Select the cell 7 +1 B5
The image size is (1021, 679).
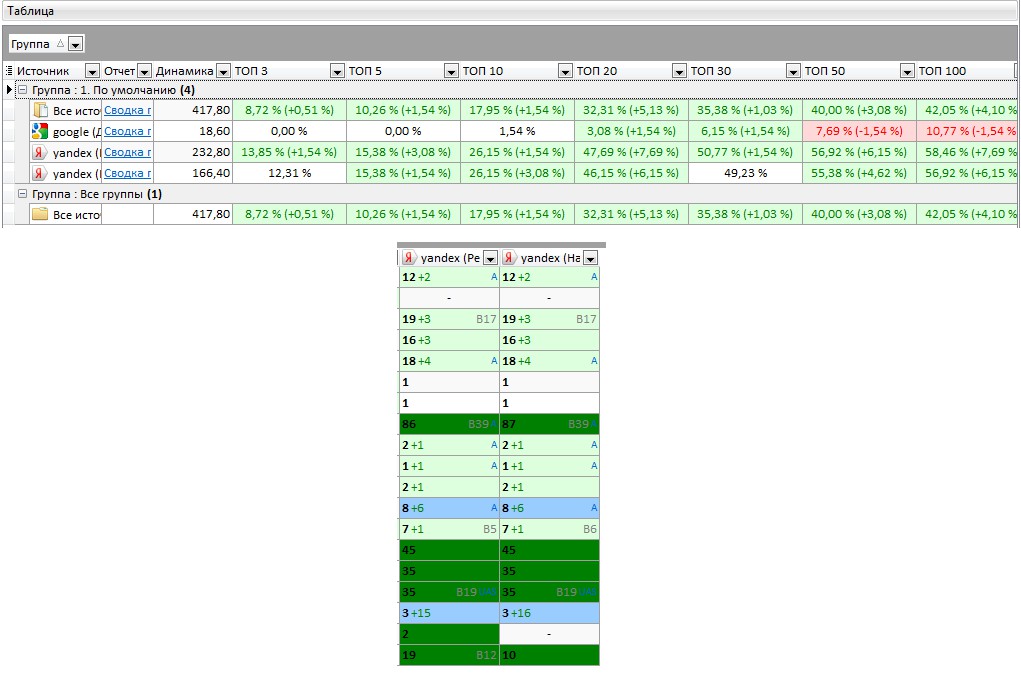[449, 529]
